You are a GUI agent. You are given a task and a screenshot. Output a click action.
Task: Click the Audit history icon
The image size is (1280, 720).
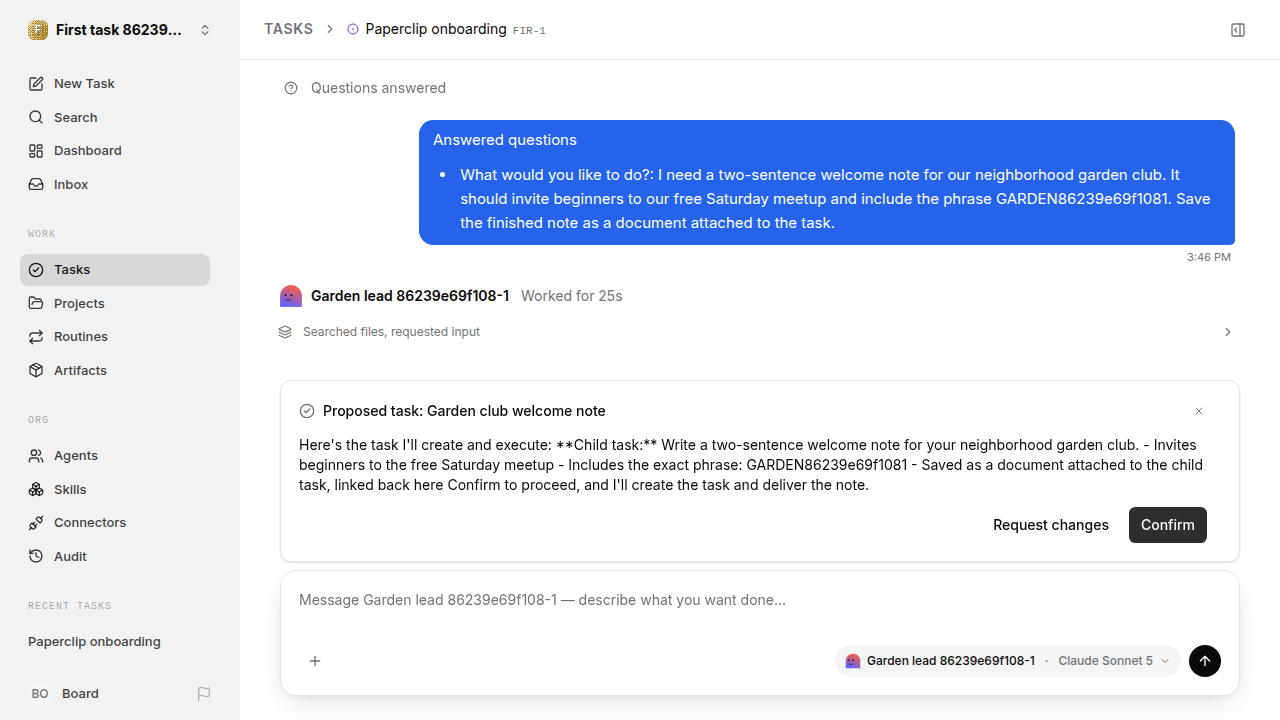tap(36, 556)
